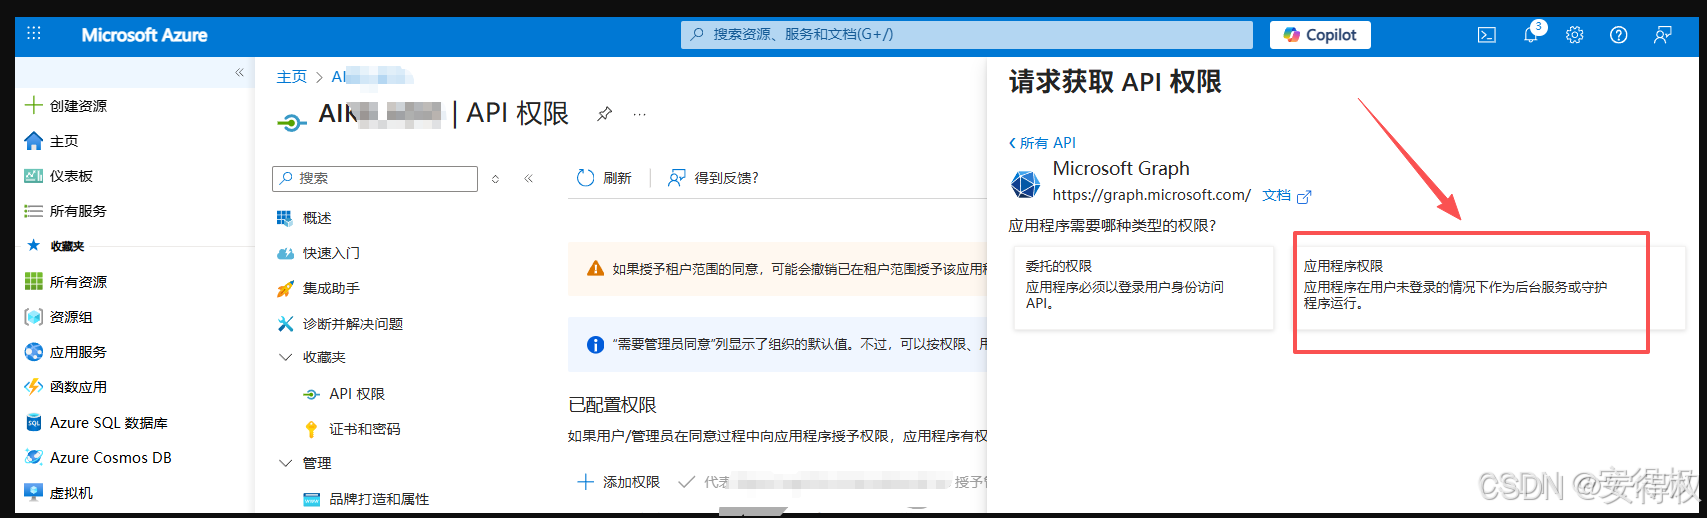The height and width of the screenshot is (518, 1707).
Task: Open Azure SQL database icon
Action: point(34,423)
